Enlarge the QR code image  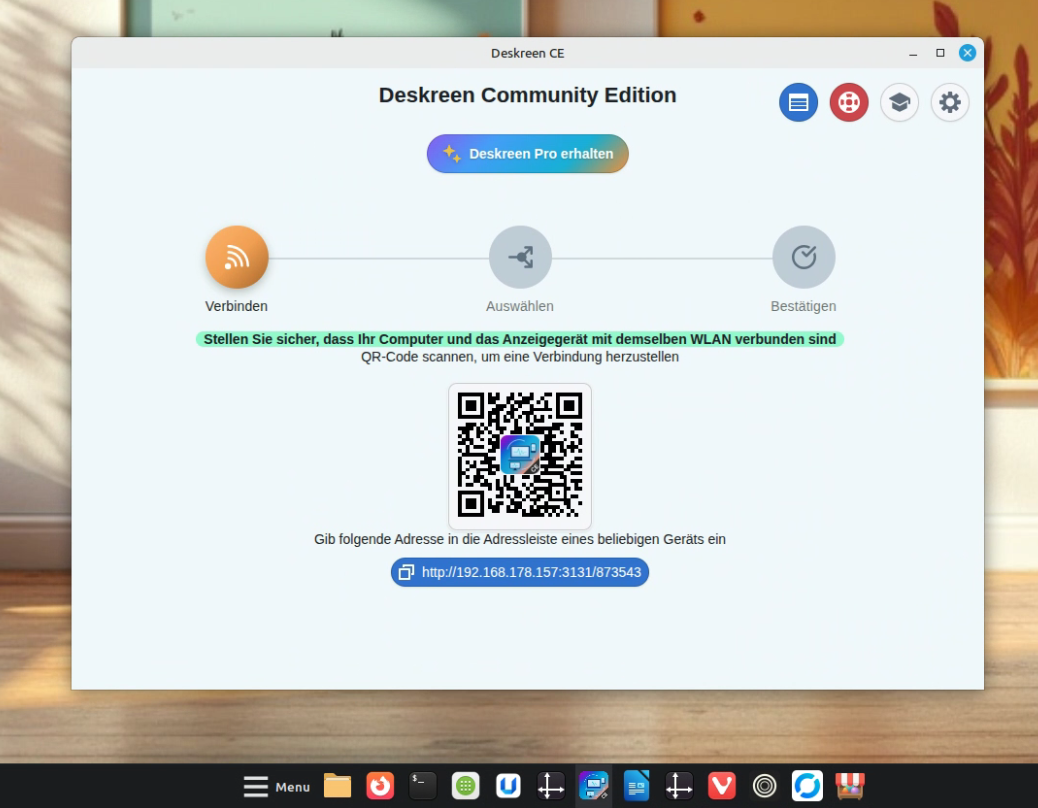pos(520,455)
